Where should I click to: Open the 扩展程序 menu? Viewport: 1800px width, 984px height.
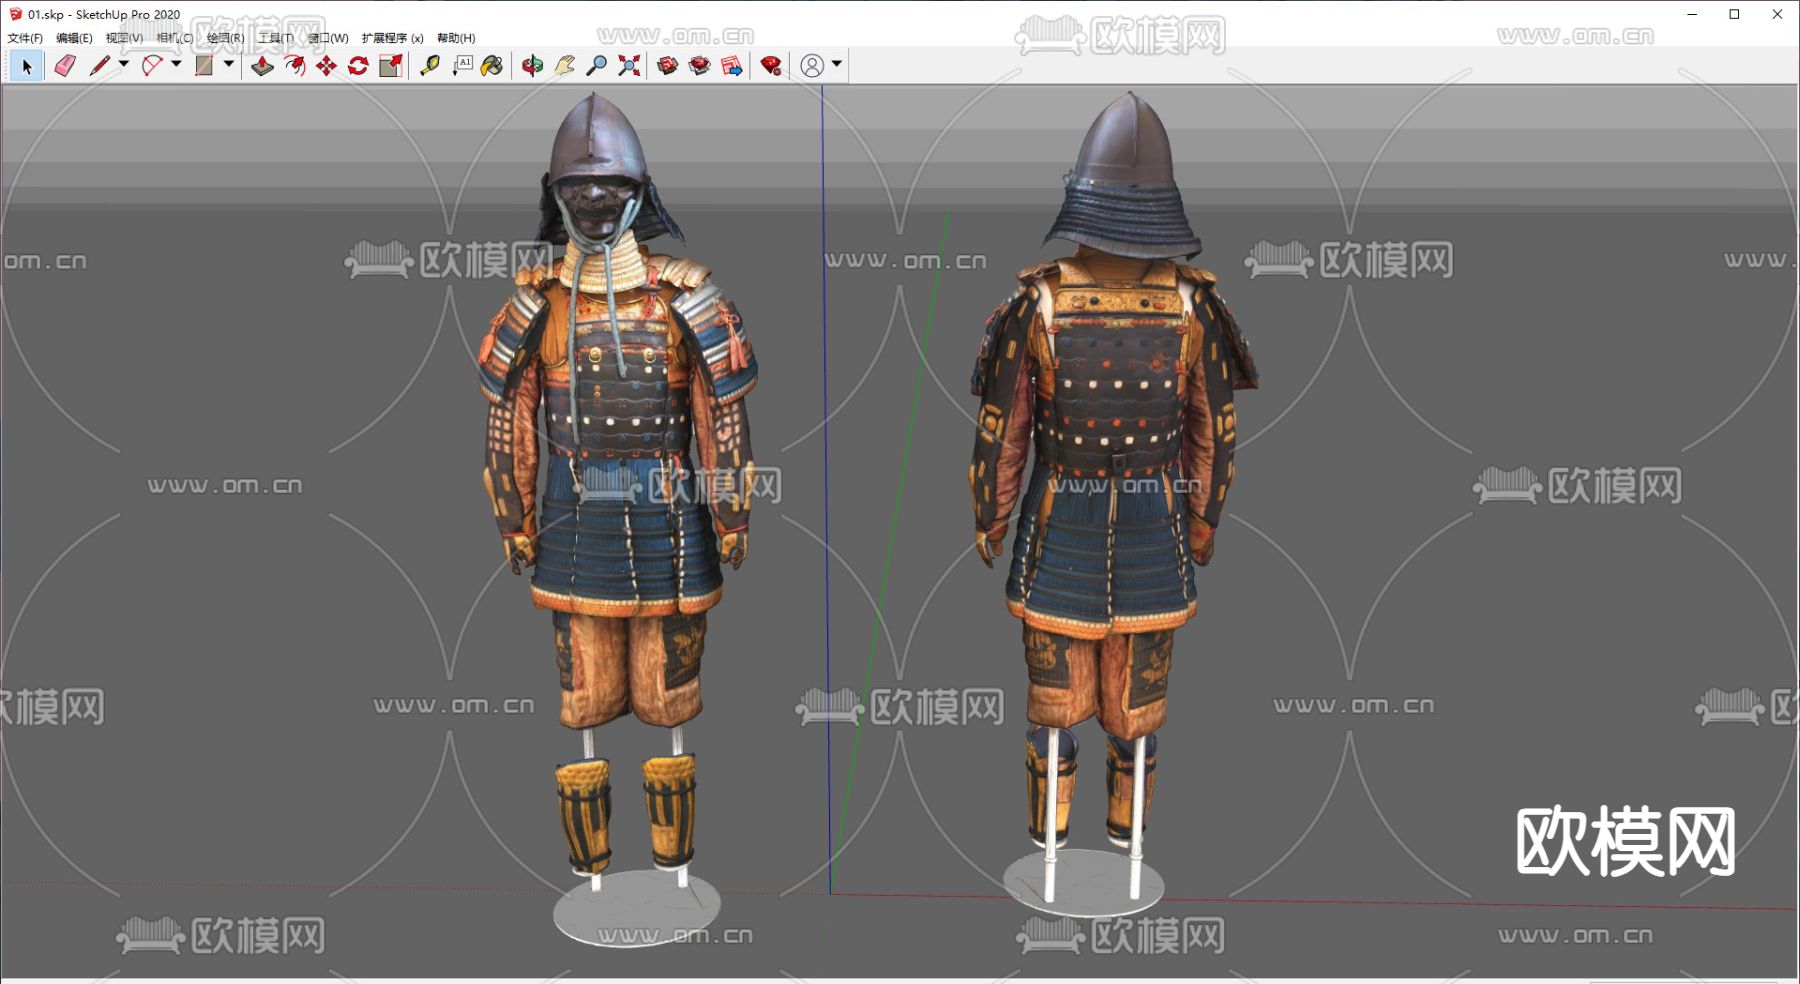pos(392,38)
